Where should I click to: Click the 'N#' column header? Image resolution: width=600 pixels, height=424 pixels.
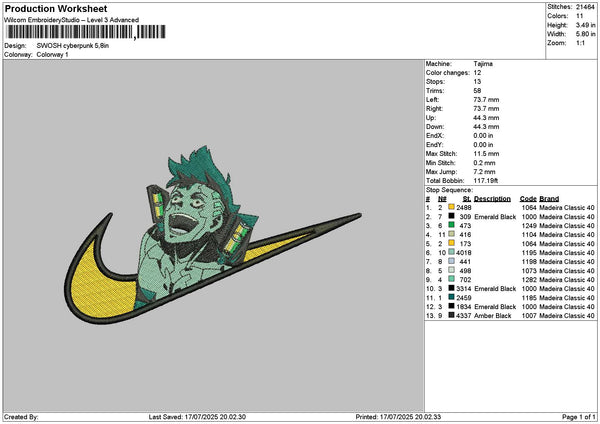point(442,199)
